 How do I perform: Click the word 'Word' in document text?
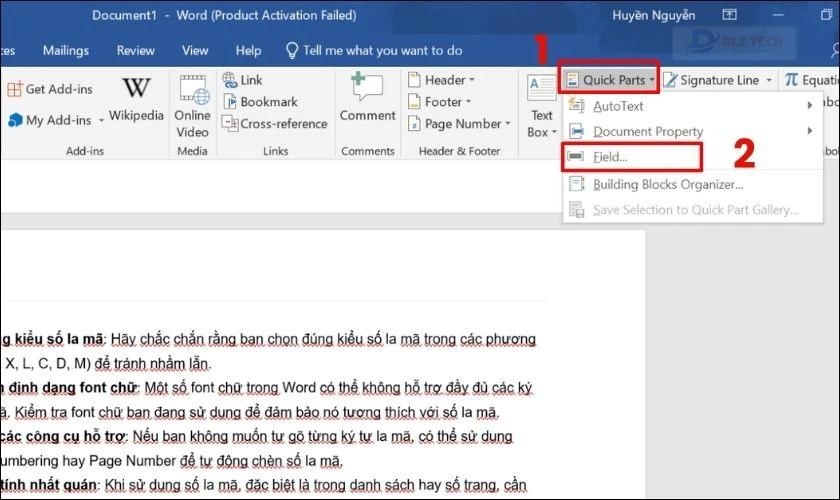[299, 387]
